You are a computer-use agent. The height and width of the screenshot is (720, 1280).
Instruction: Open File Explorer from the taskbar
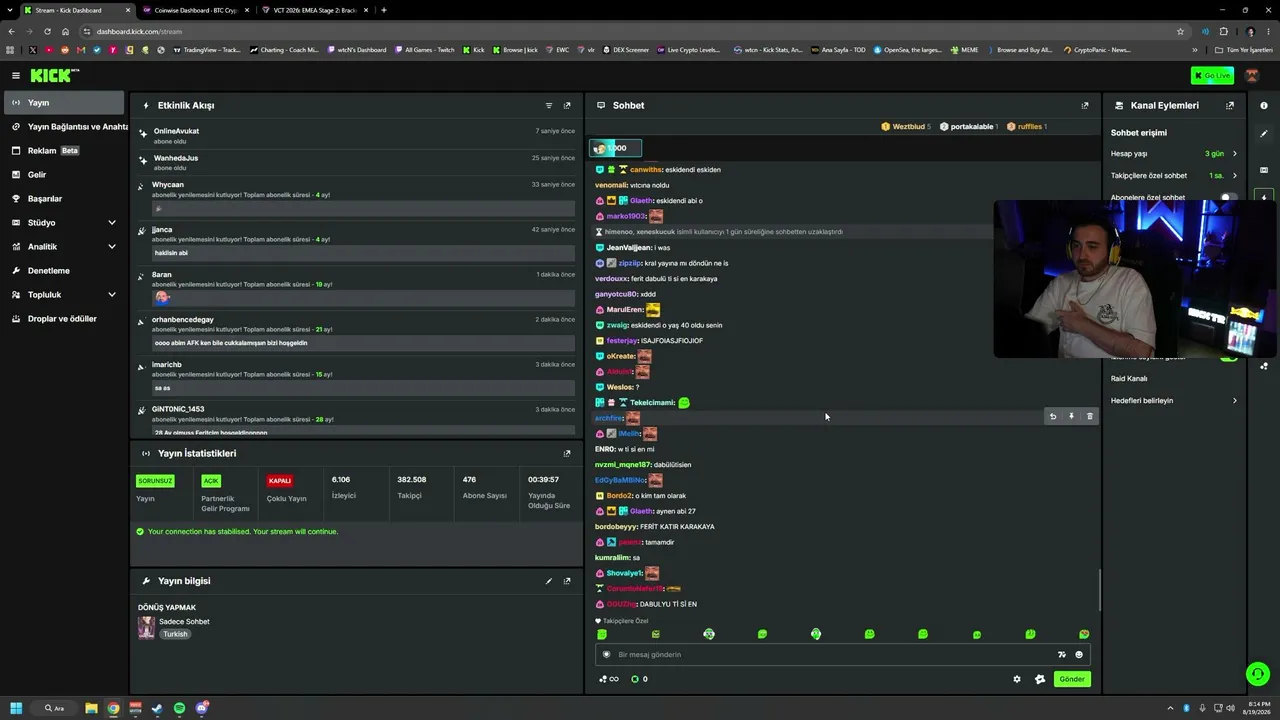pos(91,708)
